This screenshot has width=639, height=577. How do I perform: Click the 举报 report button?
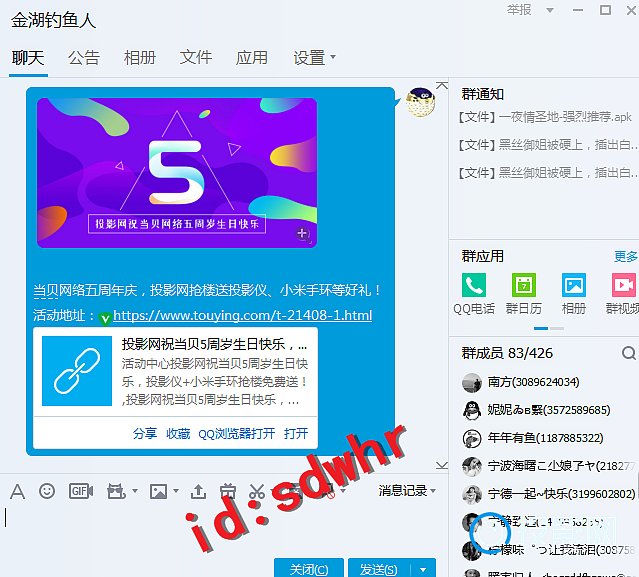tap(519, 10)
